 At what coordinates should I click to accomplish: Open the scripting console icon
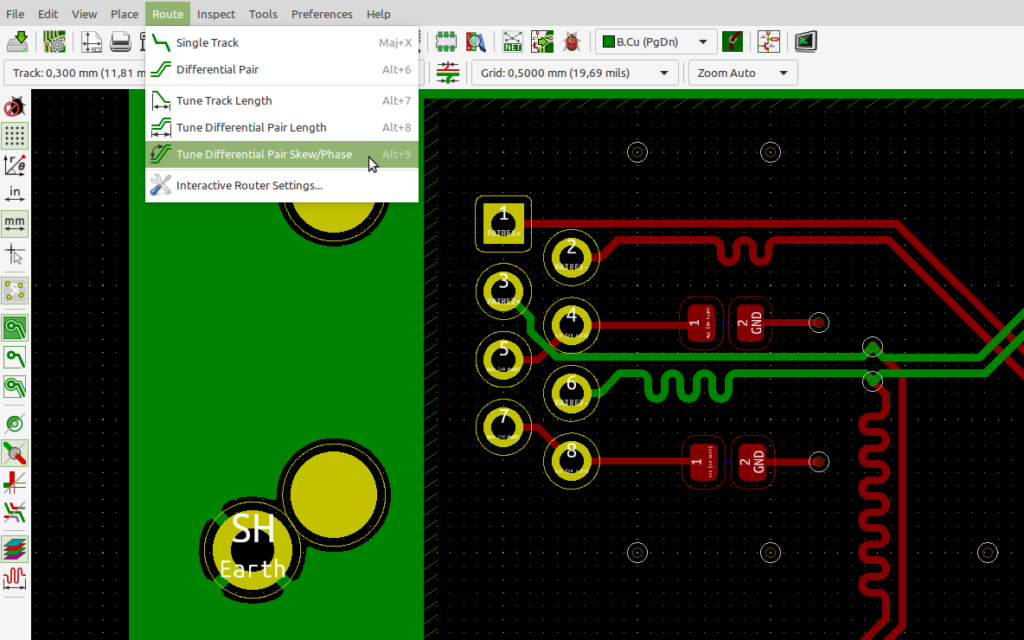pos(806,42)
